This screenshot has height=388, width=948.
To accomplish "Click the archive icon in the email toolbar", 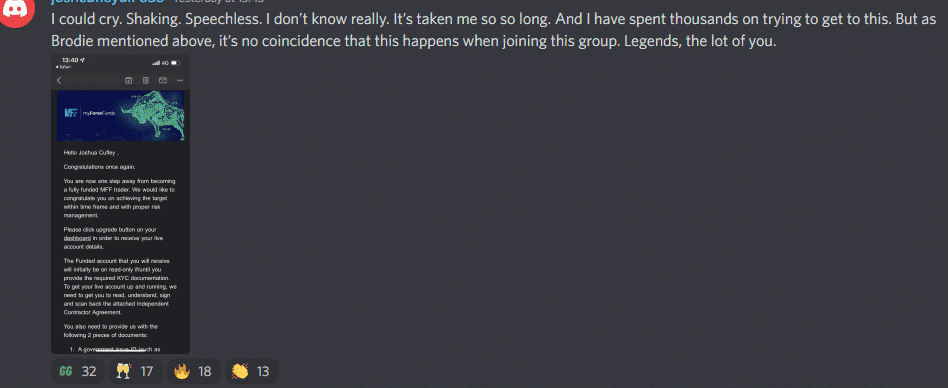I will pos(128,80).
